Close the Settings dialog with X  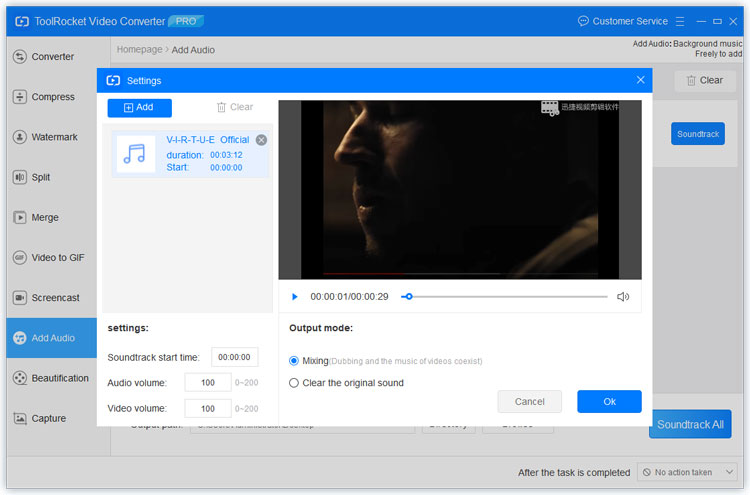640,80
